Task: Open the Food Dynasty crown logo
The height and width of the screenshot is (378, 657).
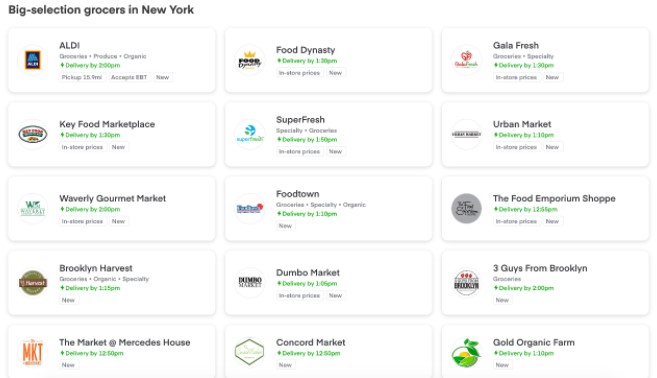Action: click(x=250, y=60)
